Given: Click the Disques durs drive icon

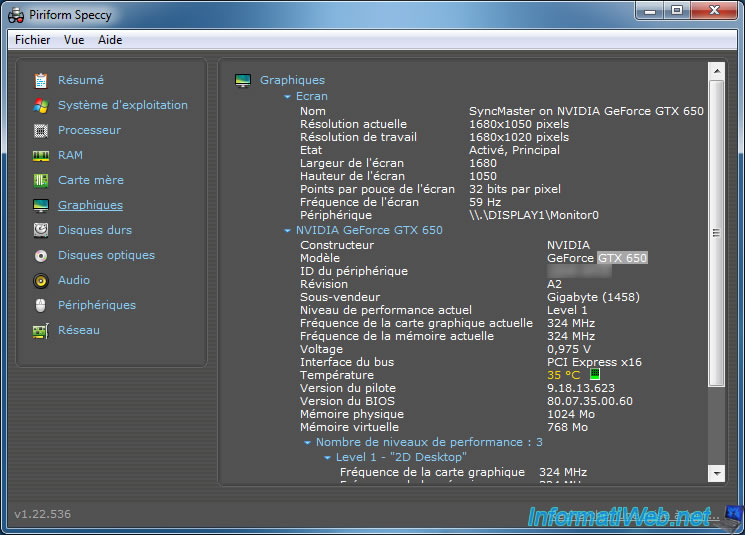Looking at the screenshot, I should [41, 230].
